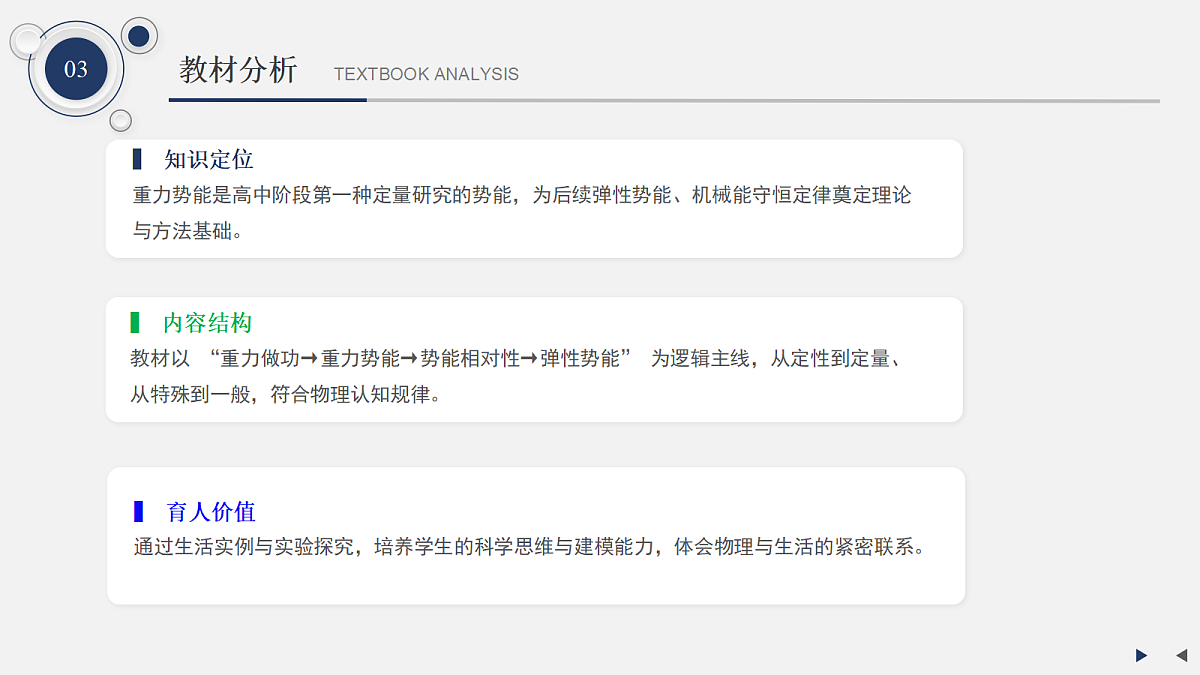Click the line starting 从特殊到一般

pyautogui.click(x=286, y=394)
